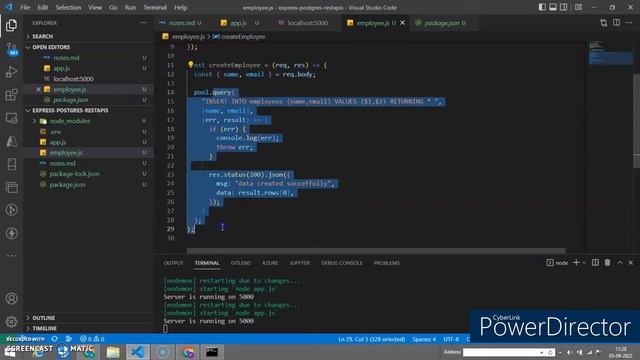Open the Azure view in activity bar
640x360 pixels.
click(11, 141)
